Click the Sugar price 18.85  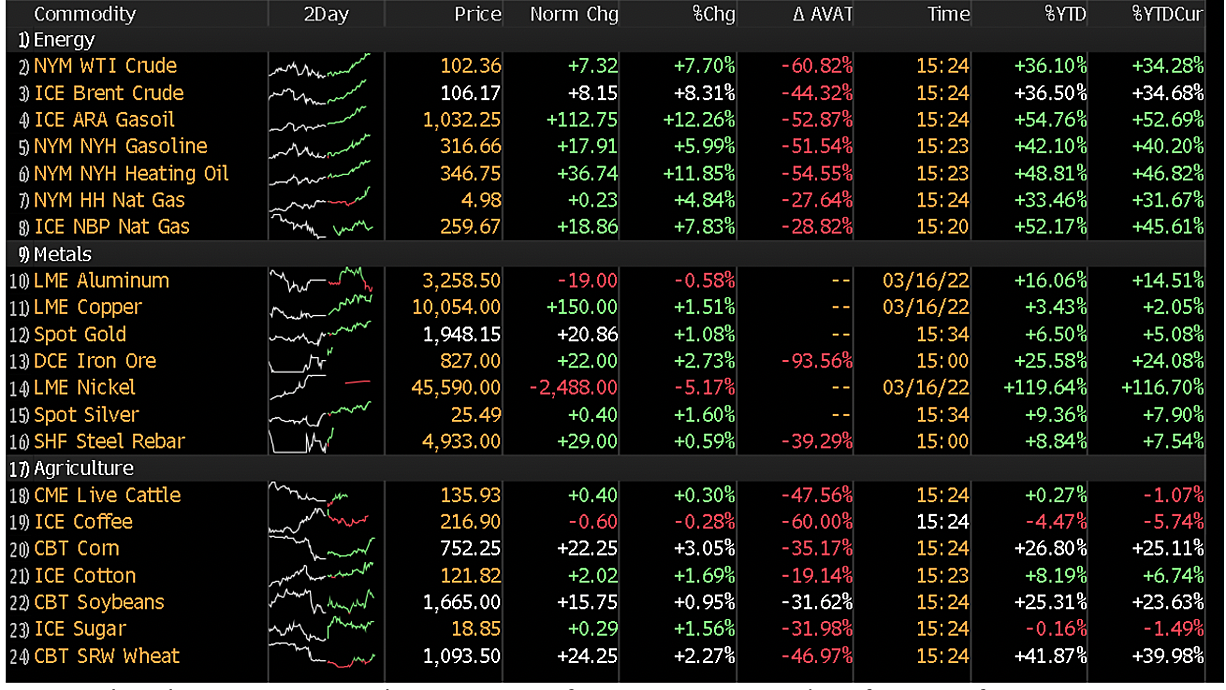coord(475,629)
